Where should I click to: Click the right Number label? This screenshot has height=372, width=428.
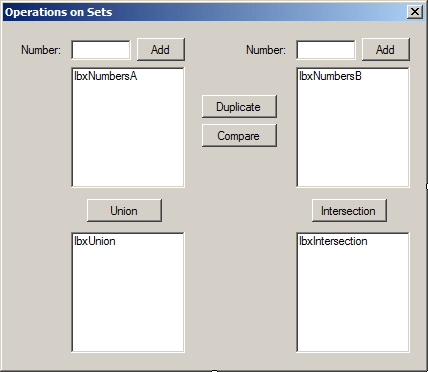(x=266, y=50)
